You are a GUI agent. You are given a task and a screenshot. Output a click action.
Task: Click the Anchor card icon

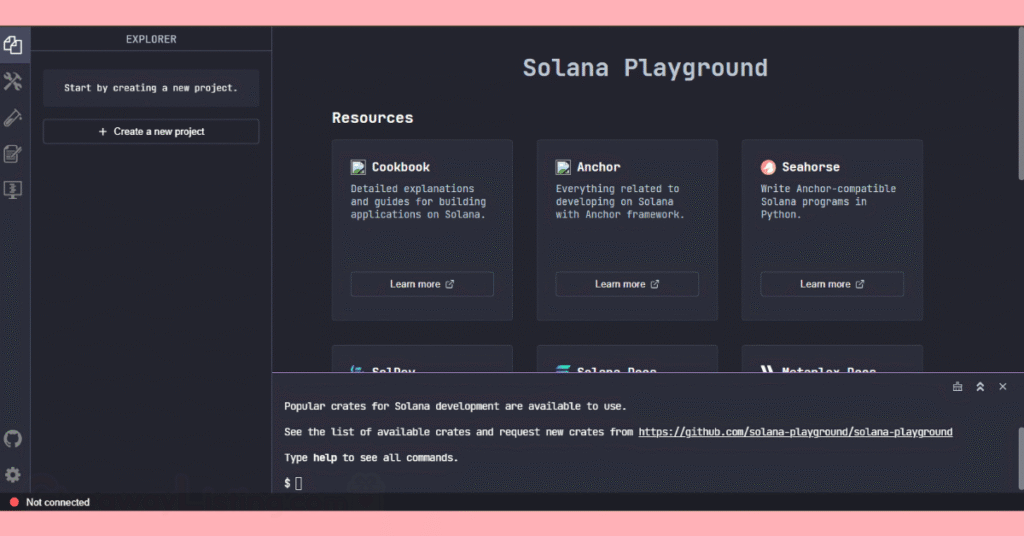coord(563,167)
